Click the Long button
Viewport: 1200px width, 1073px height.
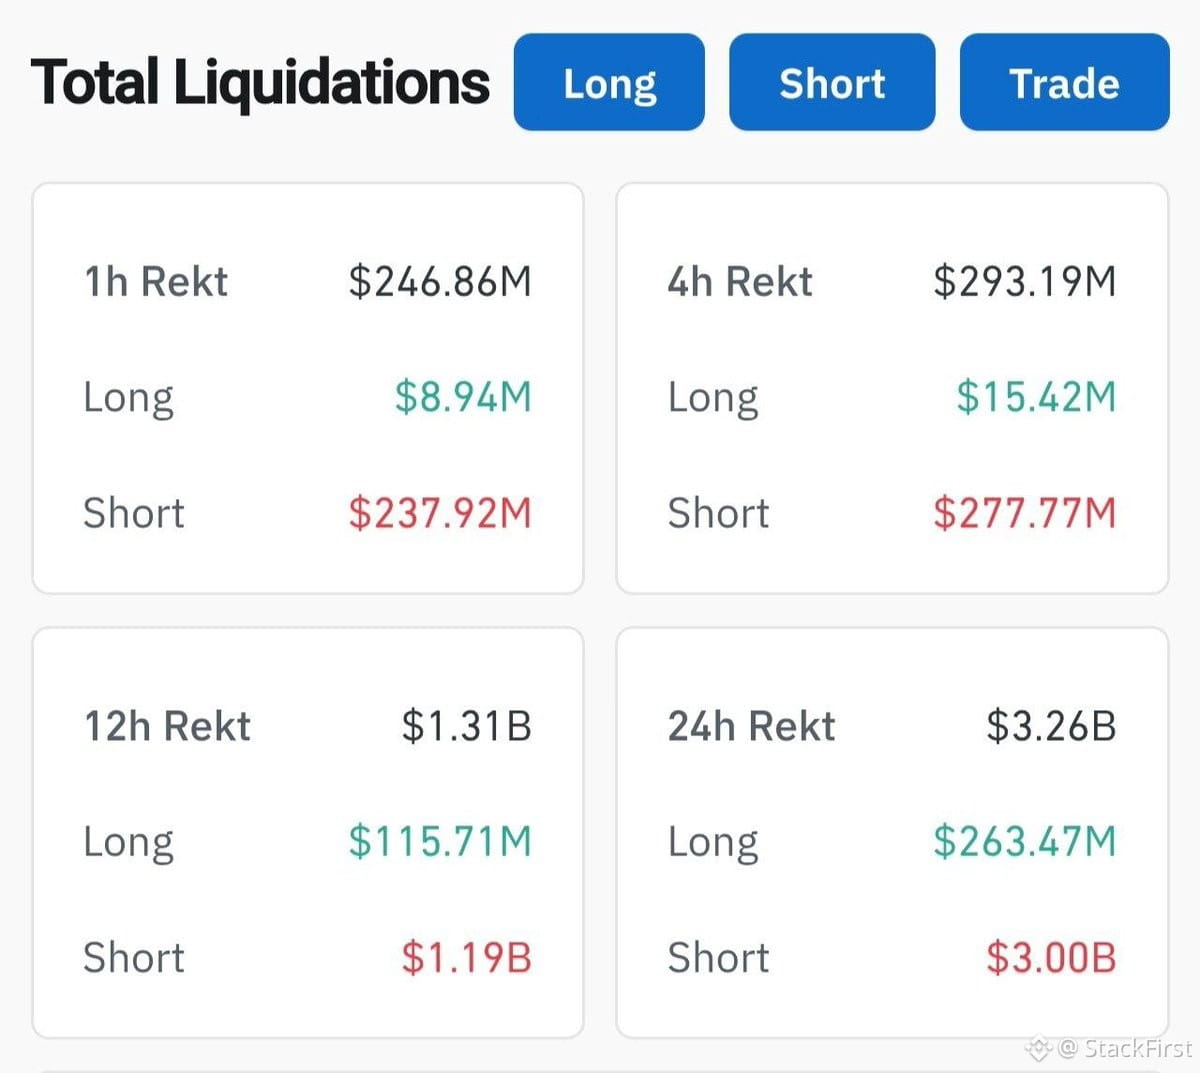click(609, 82)
